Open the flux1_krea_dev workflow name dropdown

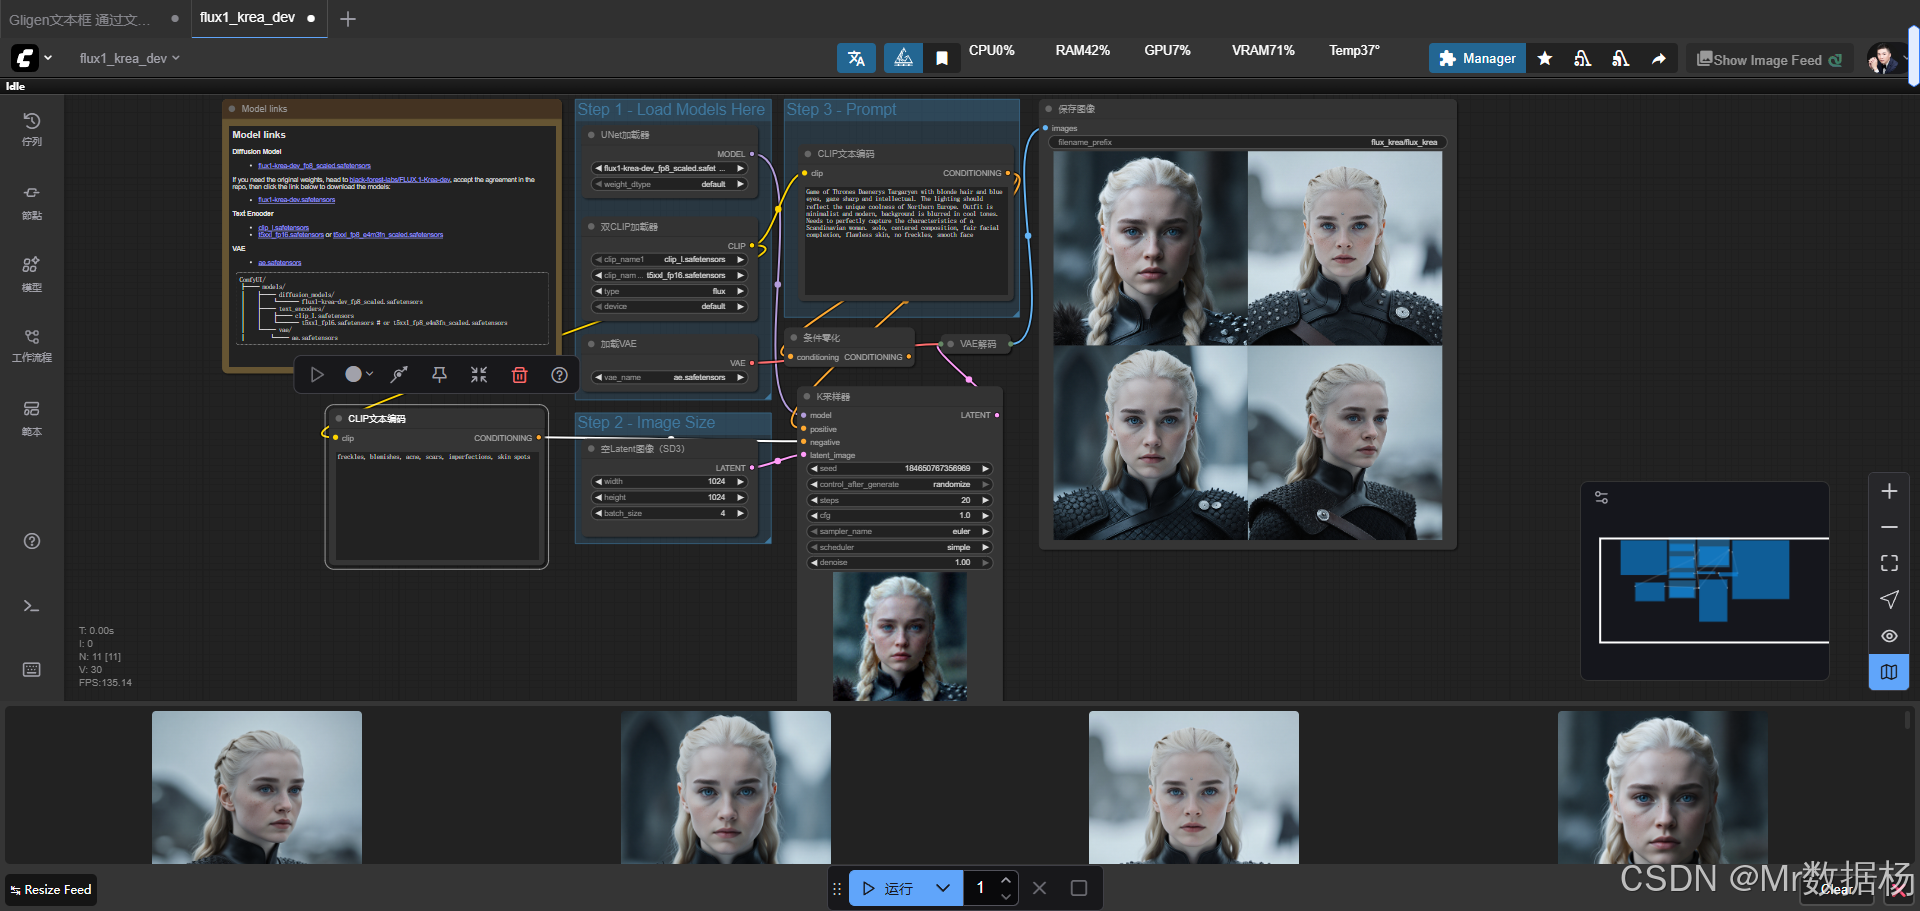[130, 59]
